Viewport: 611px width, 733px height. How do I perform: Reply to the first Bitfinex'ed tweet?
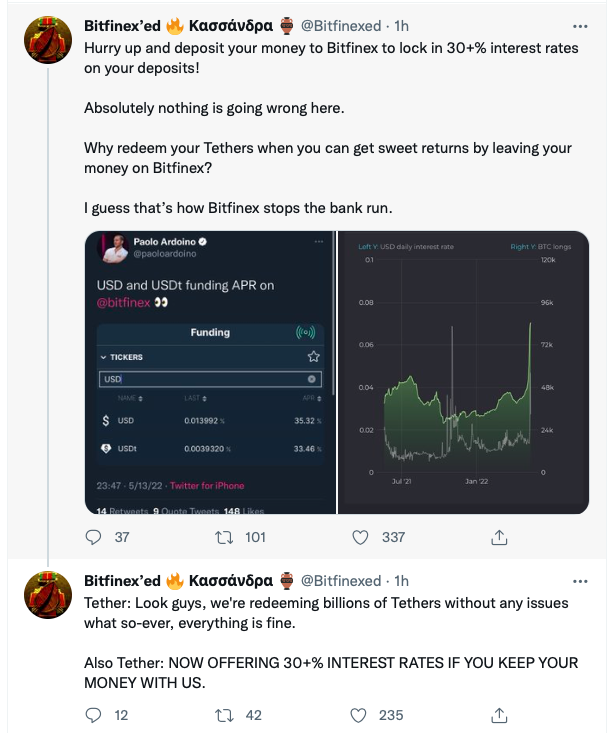[94, 537]
